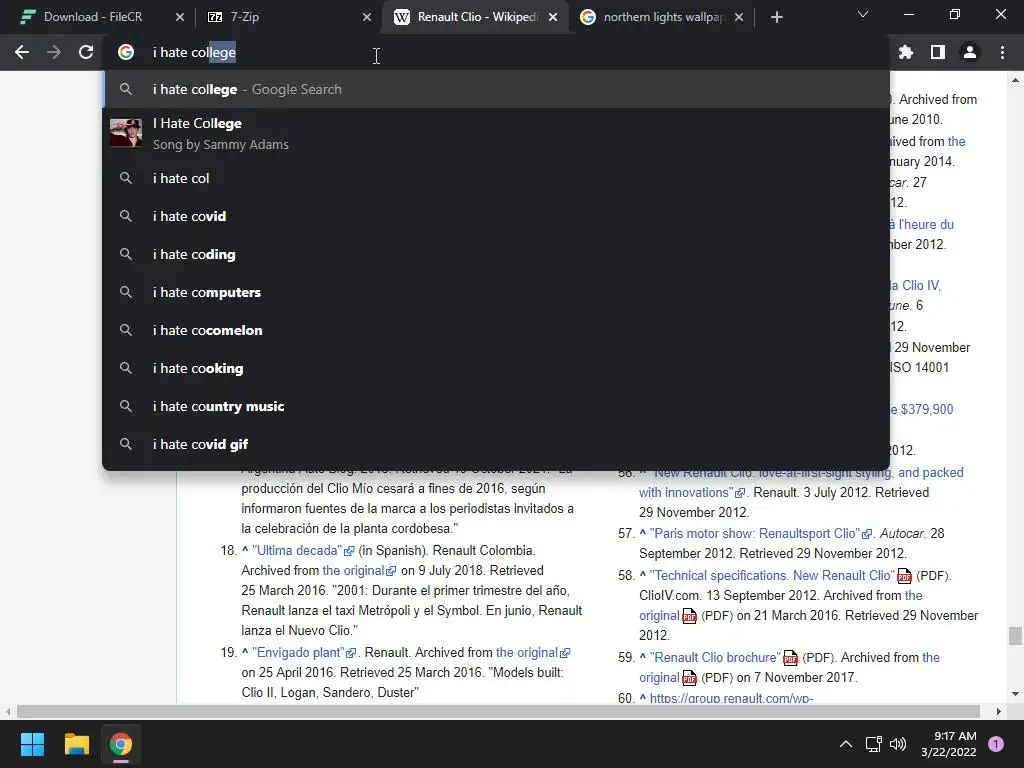Click search icon beside 'i hate coding'
The width and height of the screenshot is (1024, 768).
(x=125, y=254)
